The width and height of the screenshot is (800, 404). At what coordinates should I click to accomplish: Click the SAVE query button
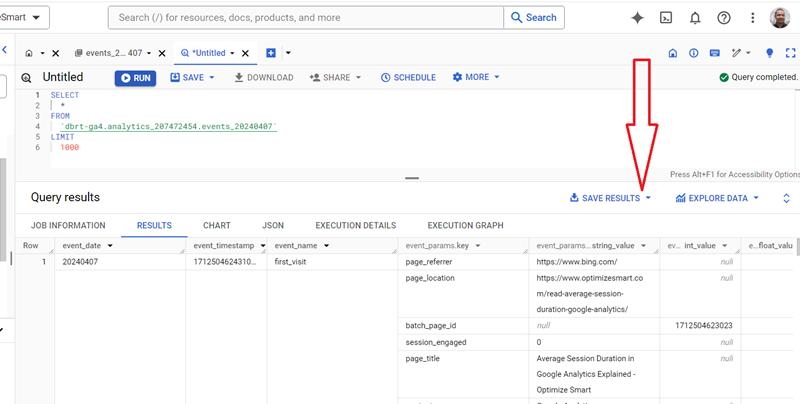pyautogui.click(x=192, y=78)
